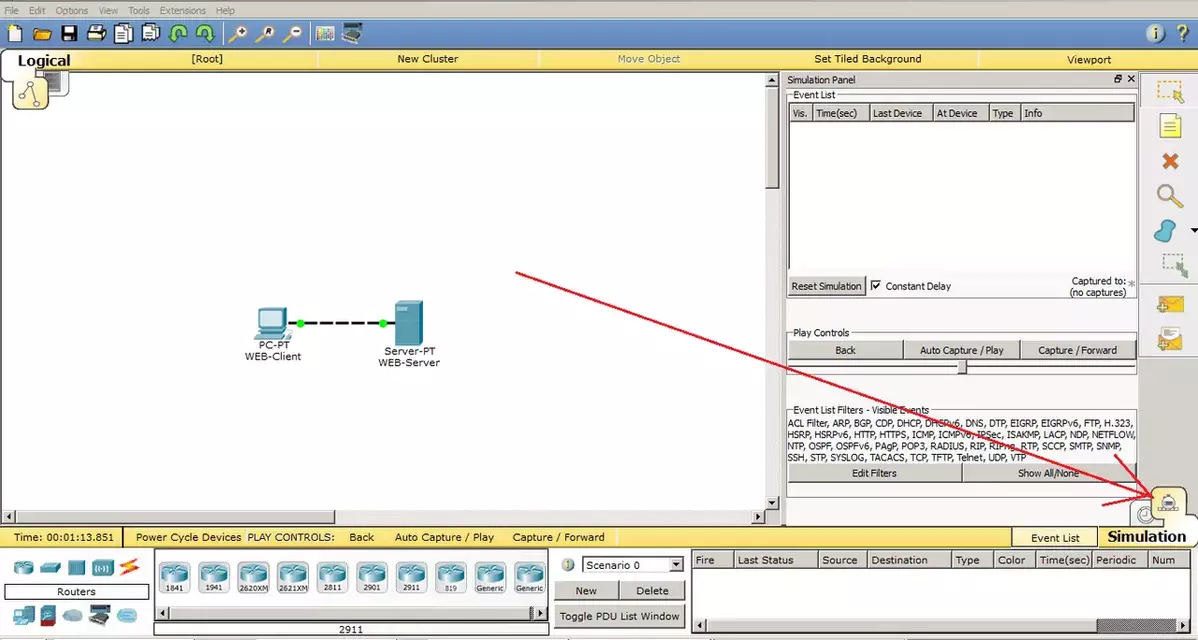Select the Draw Polygon blue shape tool
The image size is (1198, 640).
pos(1165,231)
